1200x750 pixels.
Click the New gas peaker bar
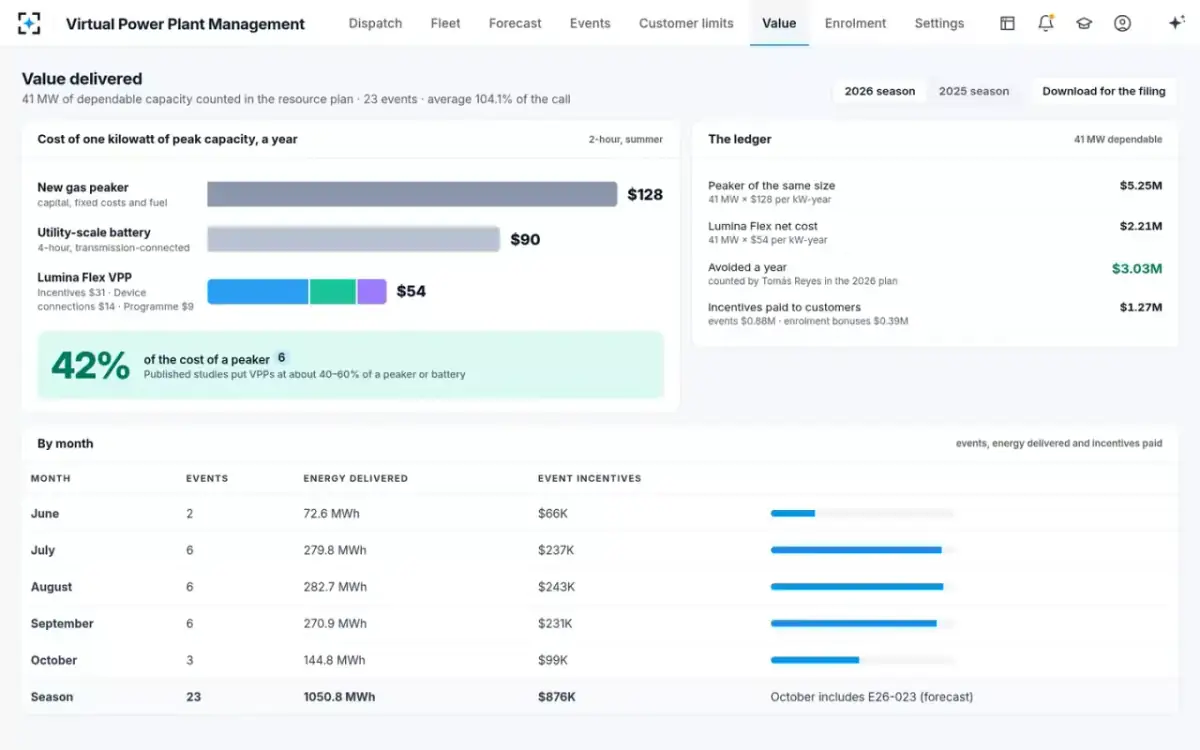[x=412, y=194]
